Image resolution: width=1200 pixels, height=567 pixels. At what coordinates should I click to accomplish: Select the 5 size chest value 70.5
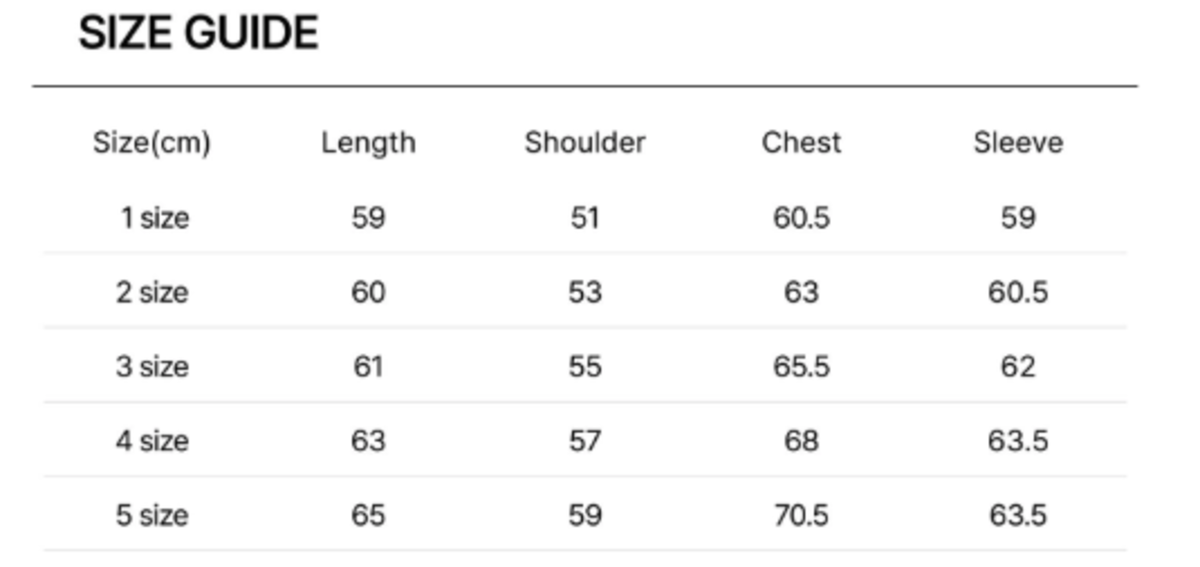(801, 515)
